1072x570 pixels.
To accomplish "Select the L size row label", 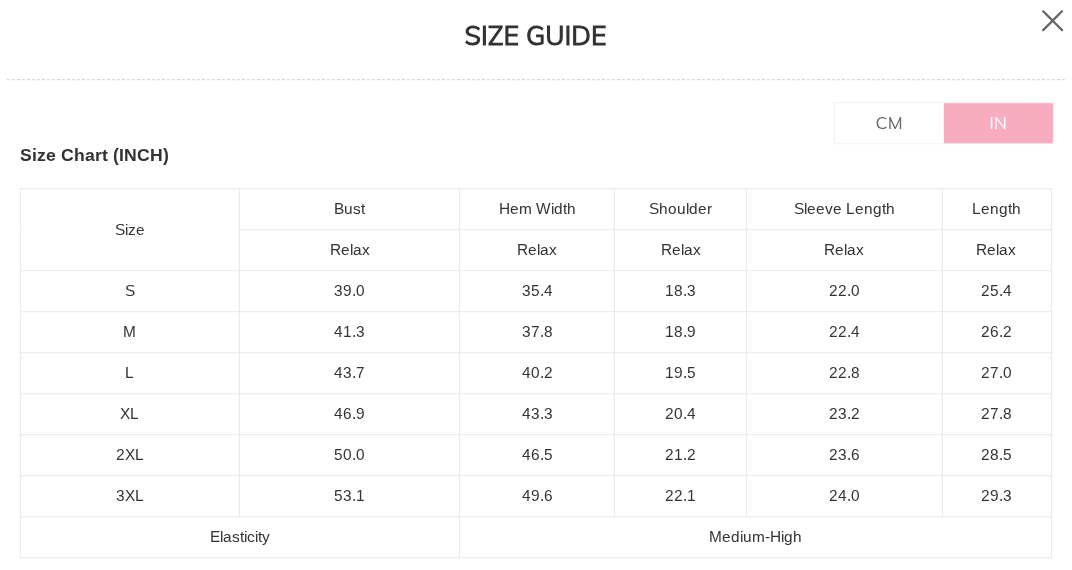I will pos(130,373).
